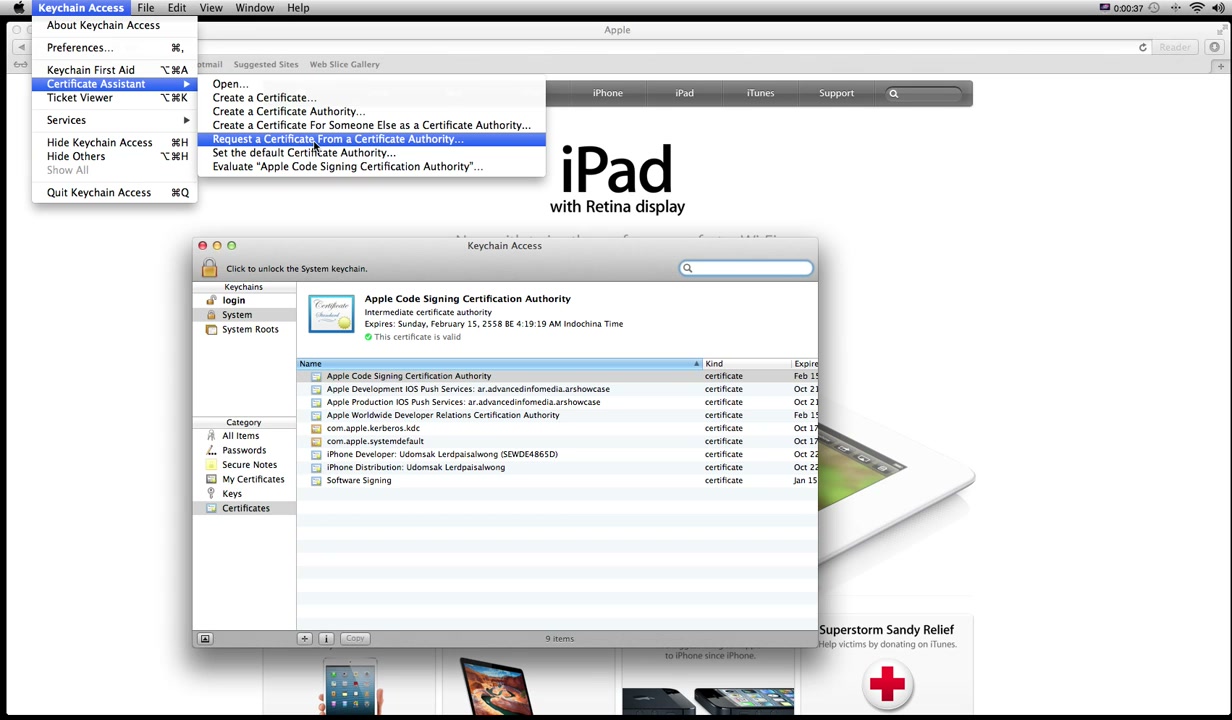
Task: Open Preferences… from the menu
Action: pyautogui.click(x=115, y=47)
